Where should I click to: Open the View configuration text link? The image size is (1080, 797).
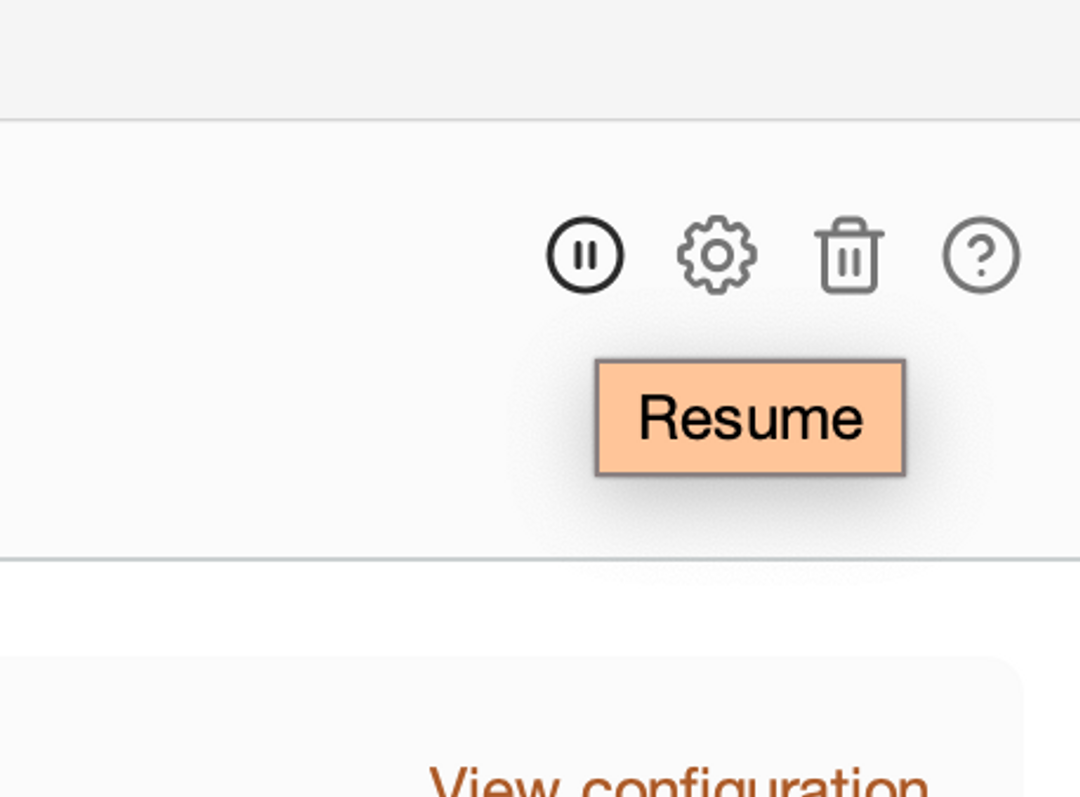point(678,782)
